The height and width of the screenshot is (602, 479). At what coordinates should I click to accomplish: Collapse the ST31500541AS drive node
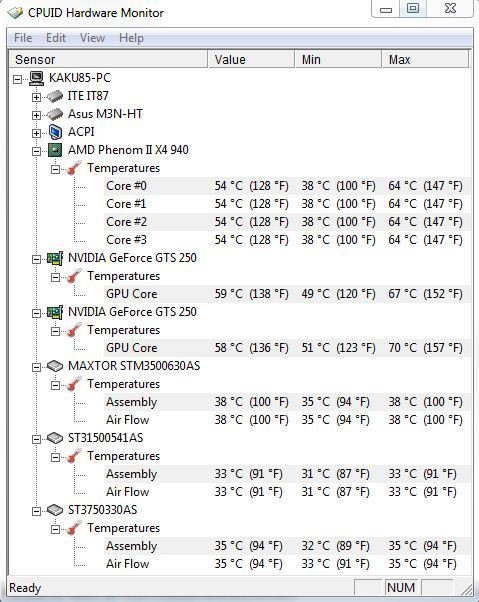[x=36, y=439]
